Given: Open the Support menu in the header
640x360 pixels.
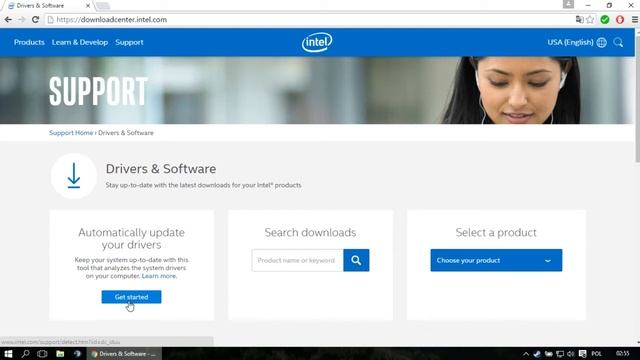Looking at the screenshot, I should point(129,42).
